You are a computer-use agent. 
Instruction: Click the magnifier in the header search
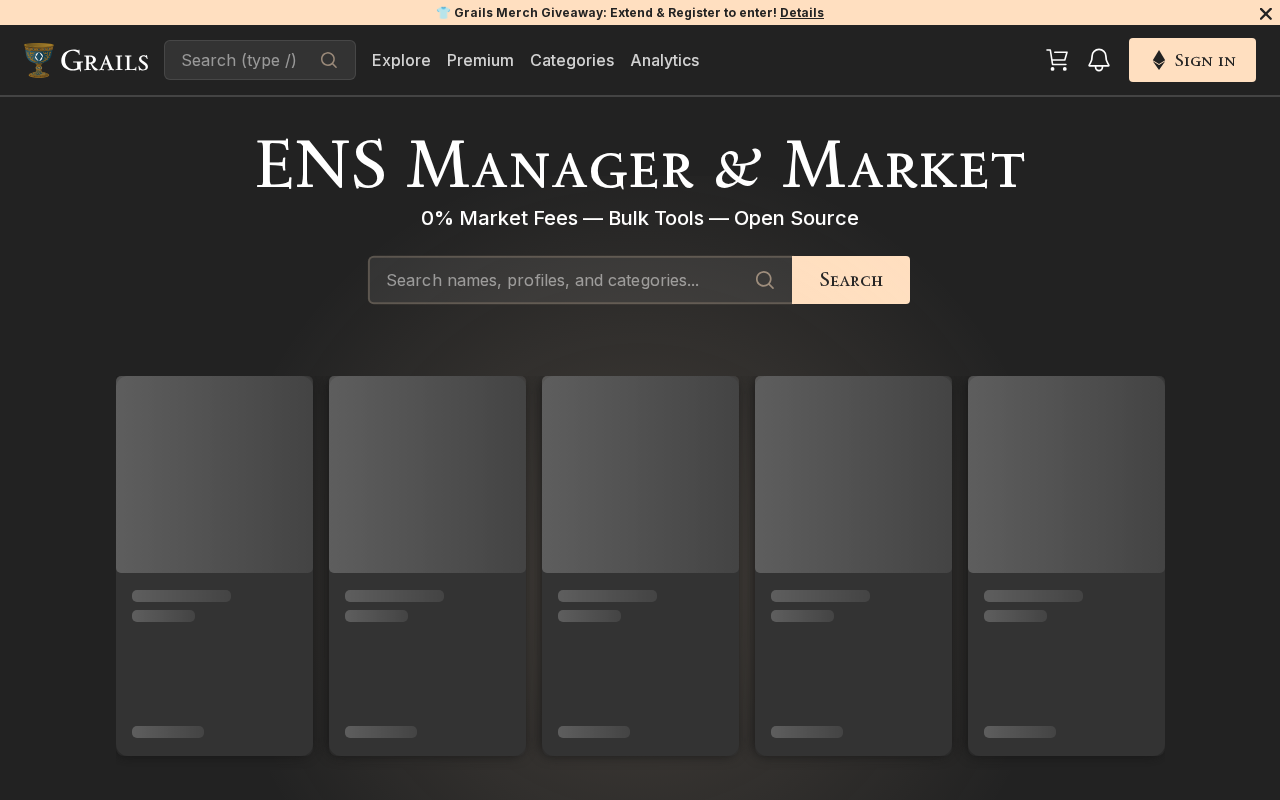tap(329, 60)
